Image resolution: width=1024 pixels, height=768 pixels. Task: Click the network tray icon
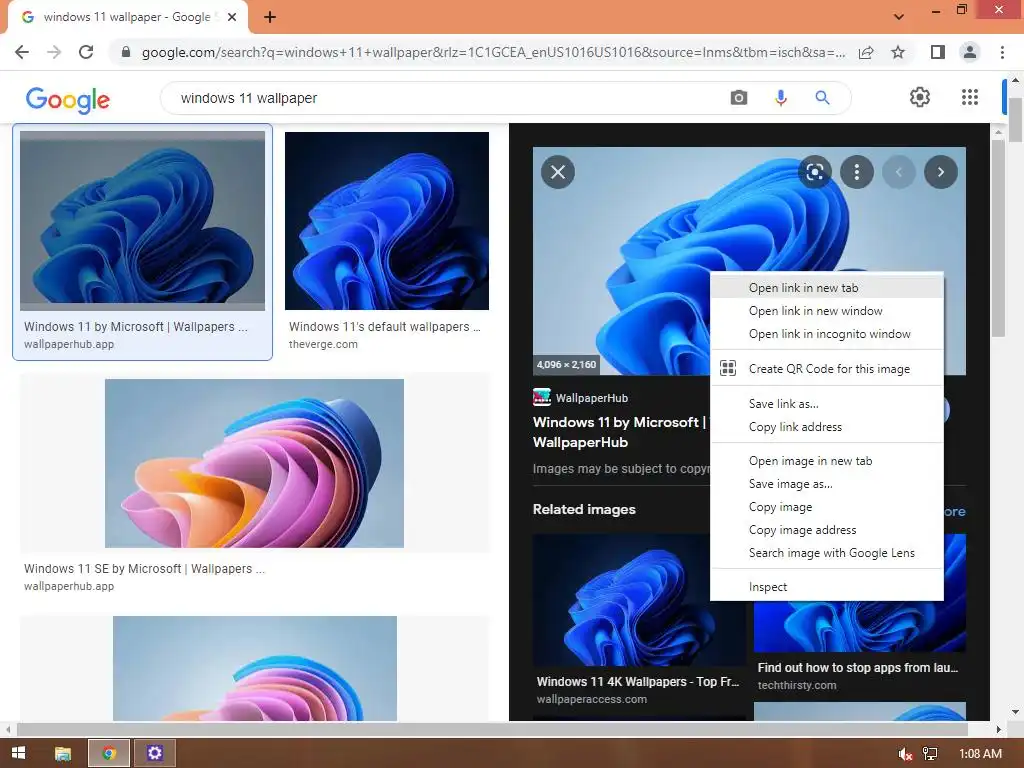coord(930,754)
